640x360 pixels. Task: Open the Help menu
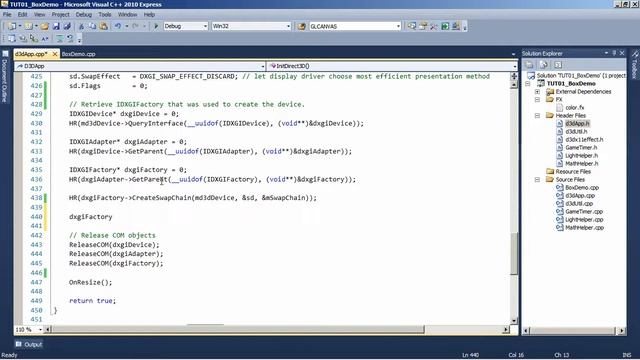149,14
